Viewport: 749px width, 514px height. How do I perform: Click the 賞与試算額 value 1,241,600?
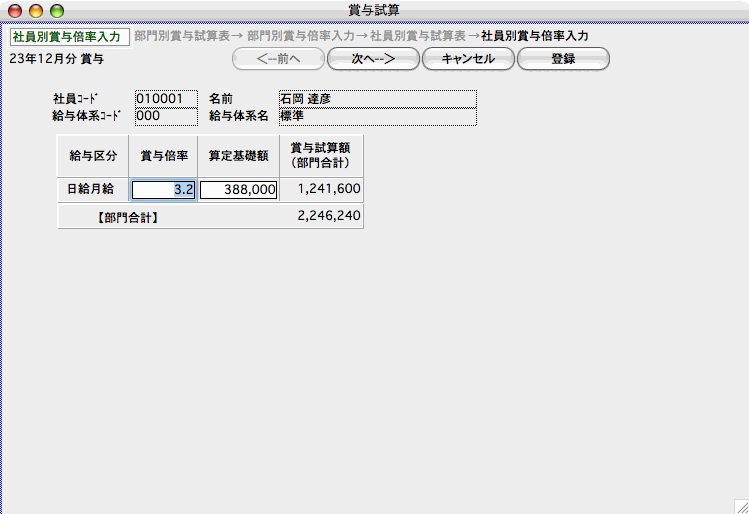(x=322, y=189)
